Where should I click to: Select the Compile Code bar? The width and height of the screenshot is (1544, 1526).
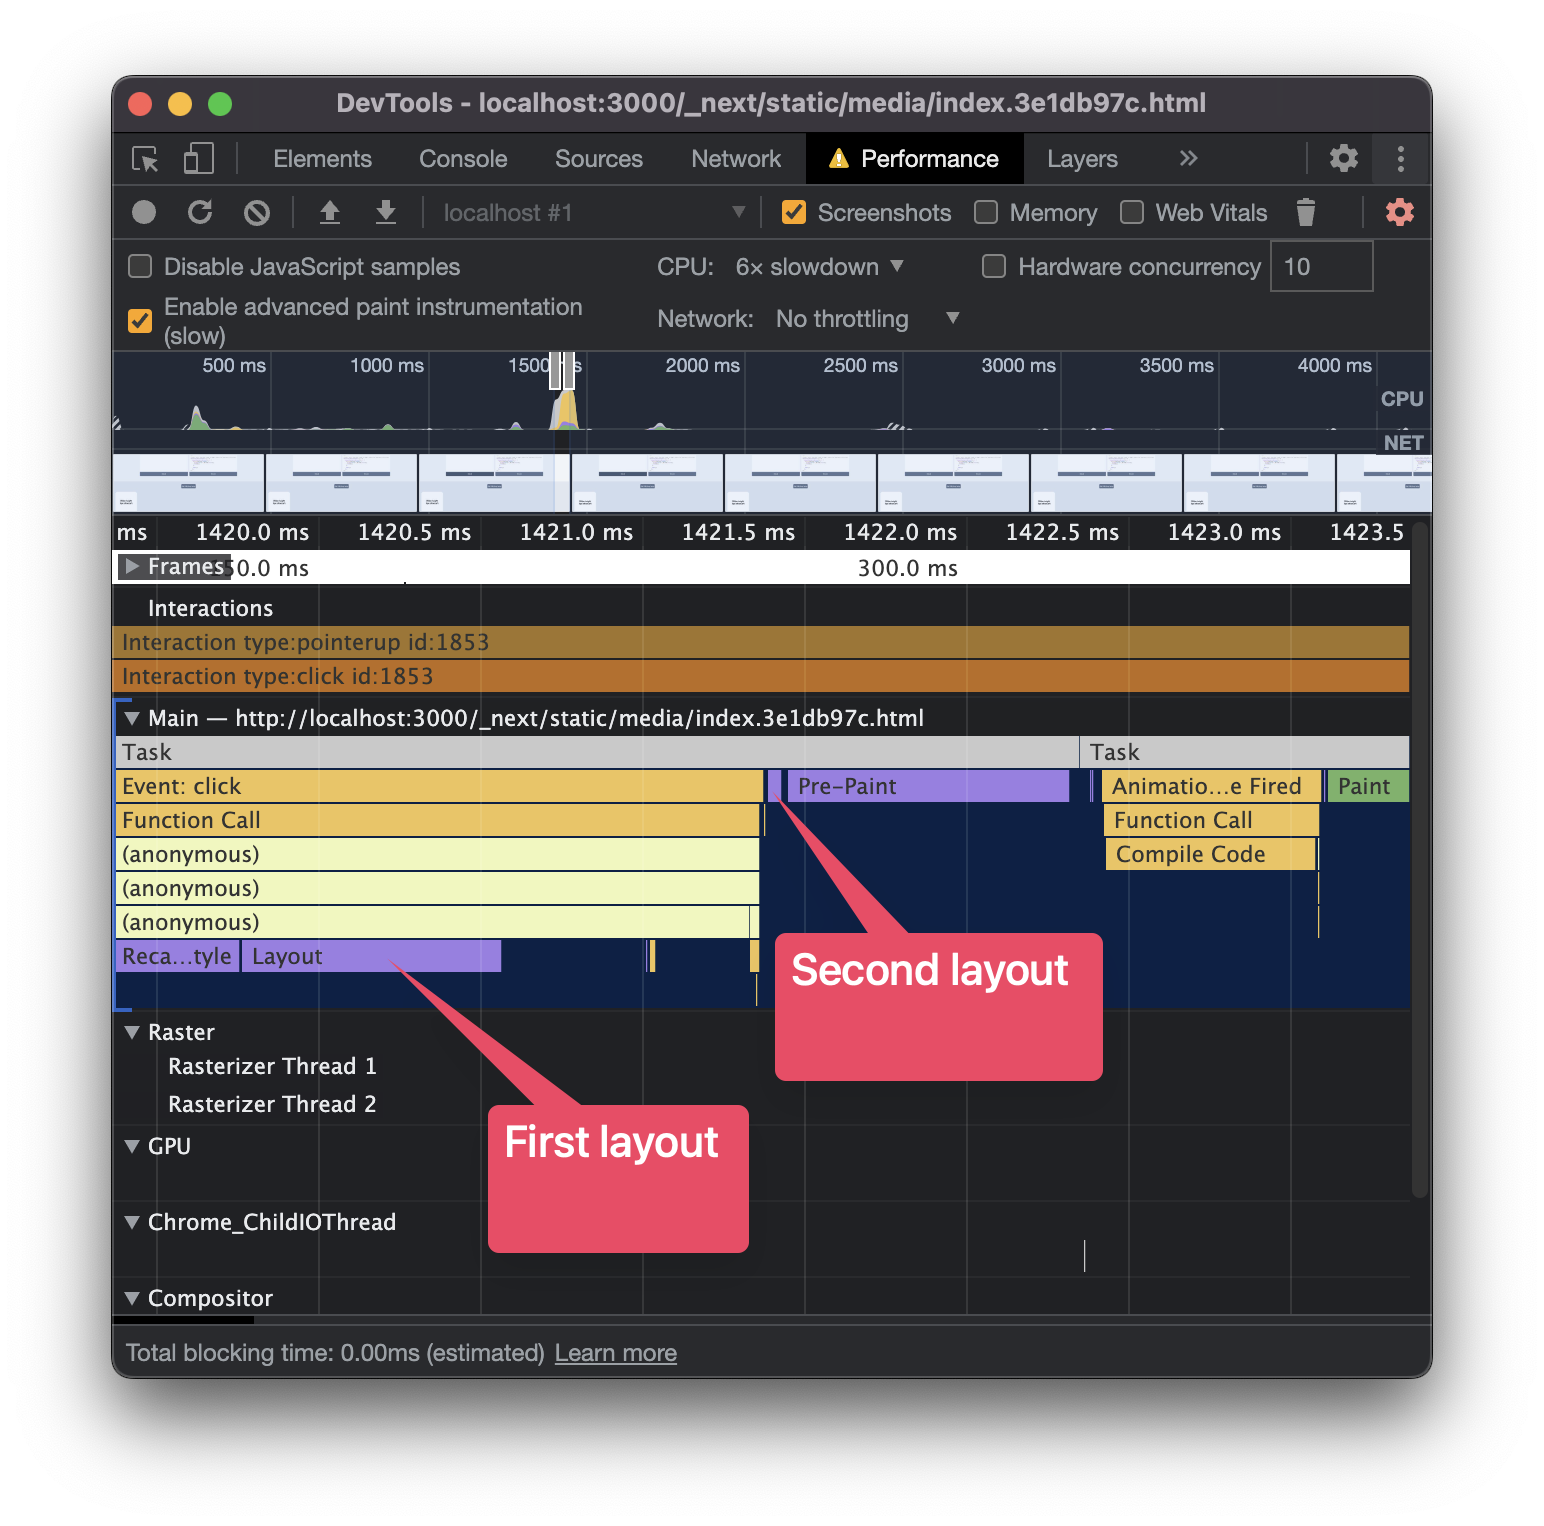point(1210,854)
